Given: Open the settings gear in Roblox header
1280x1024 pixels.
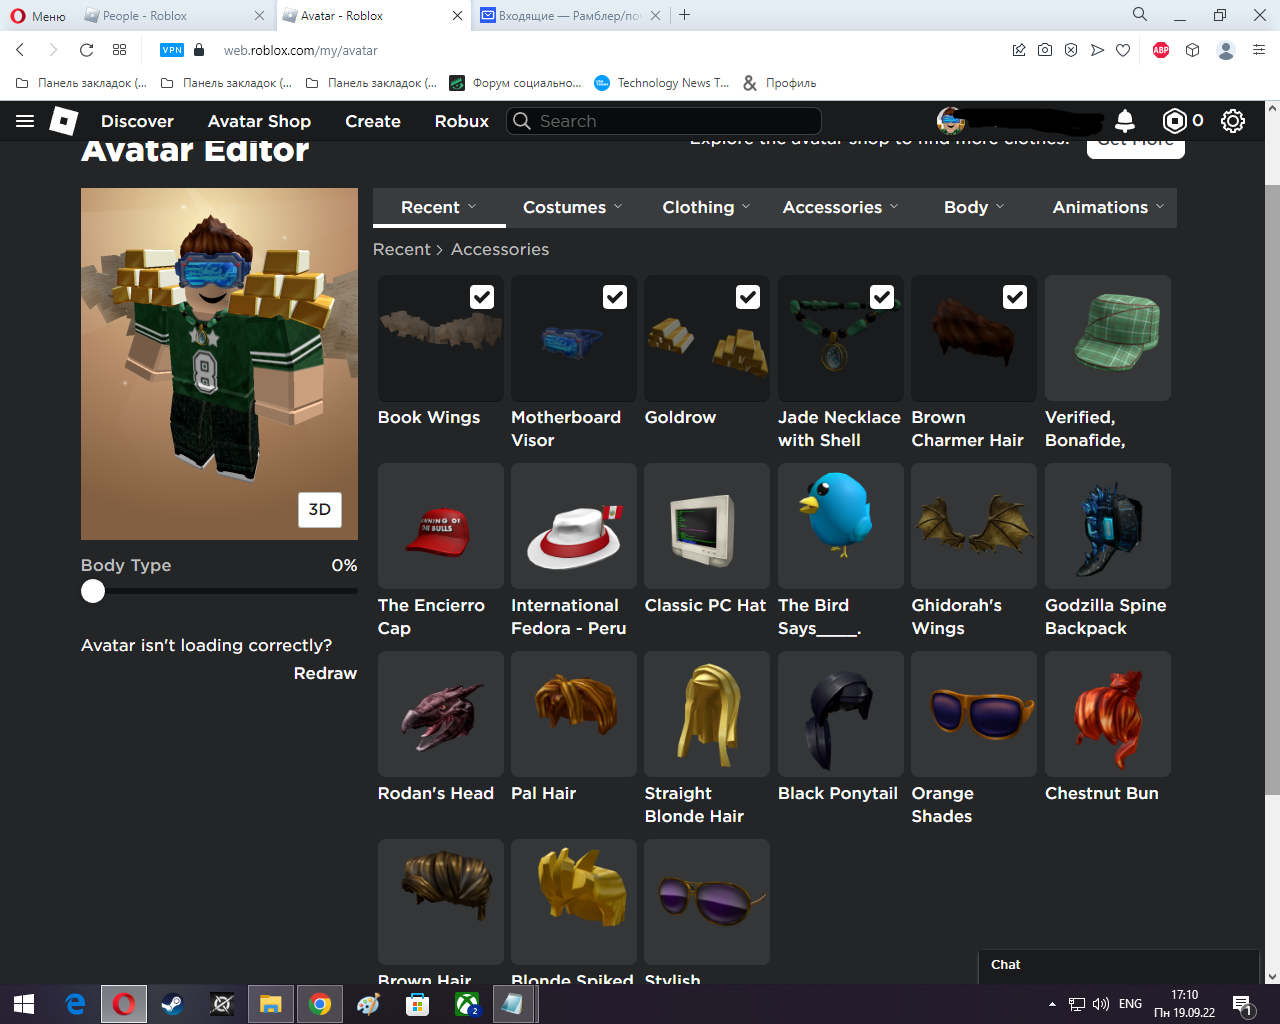Looking at the screenshot, I should [1233, 121].
